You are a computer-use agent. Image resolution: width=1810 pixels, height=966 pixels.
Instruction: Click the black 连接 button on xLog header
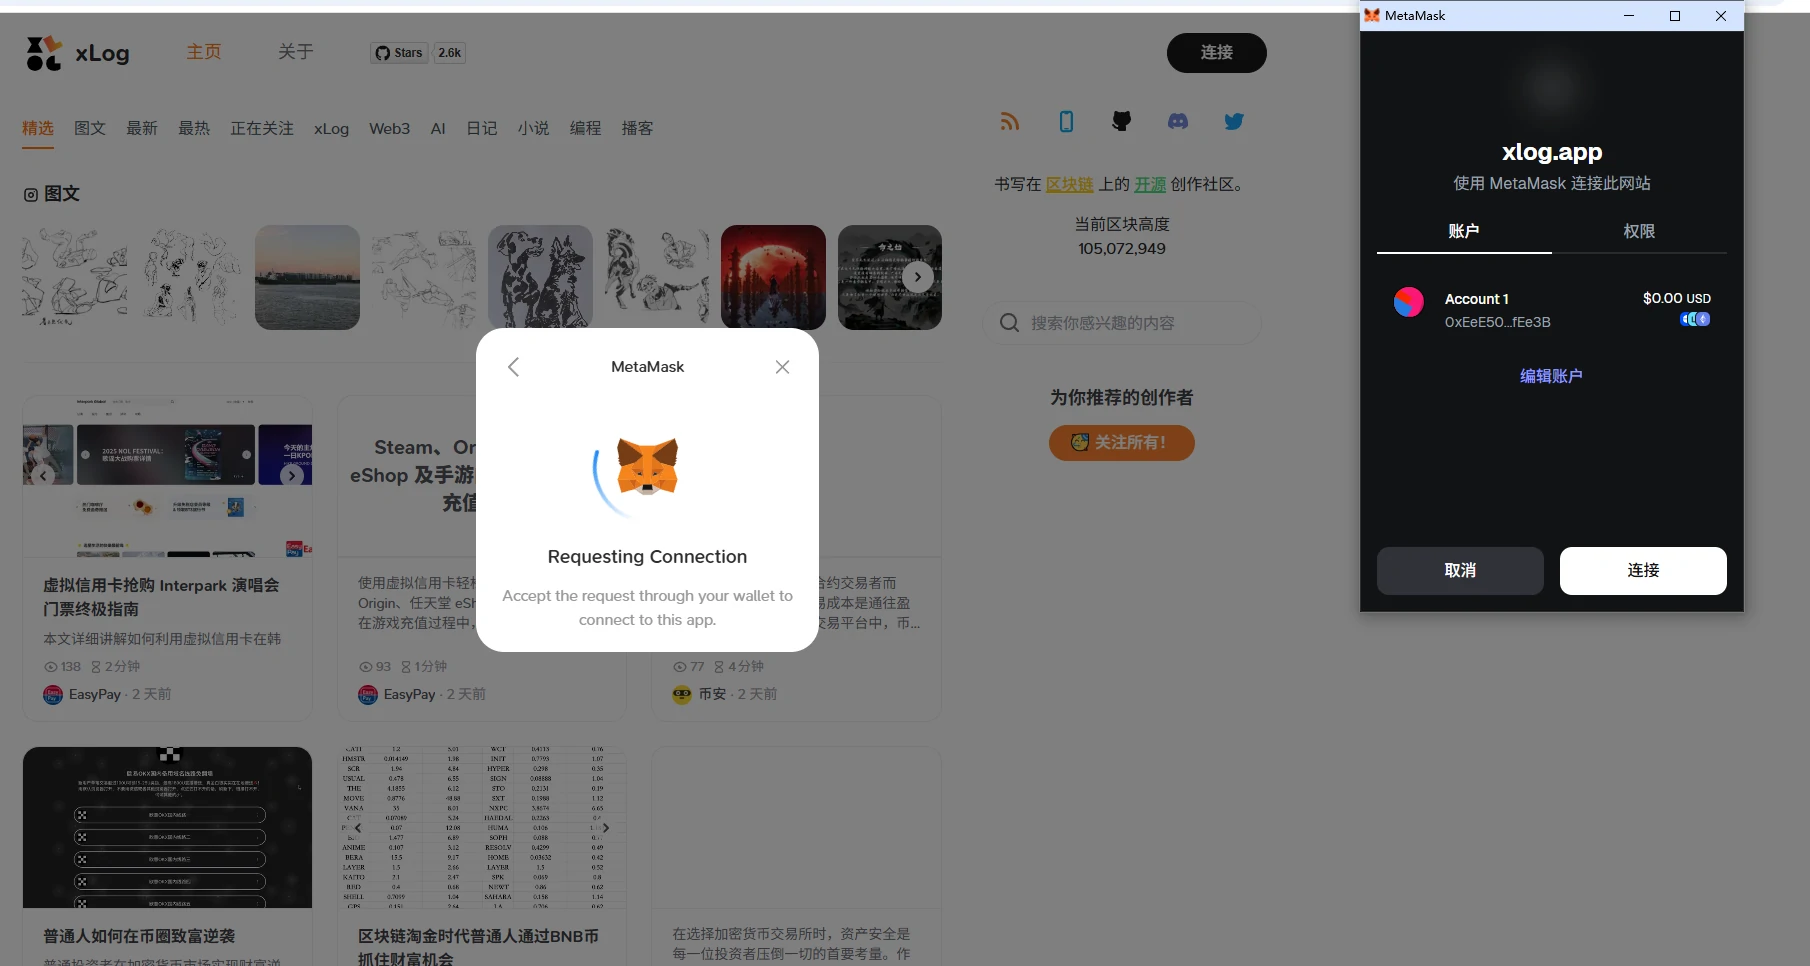(x=1217, y=53)
